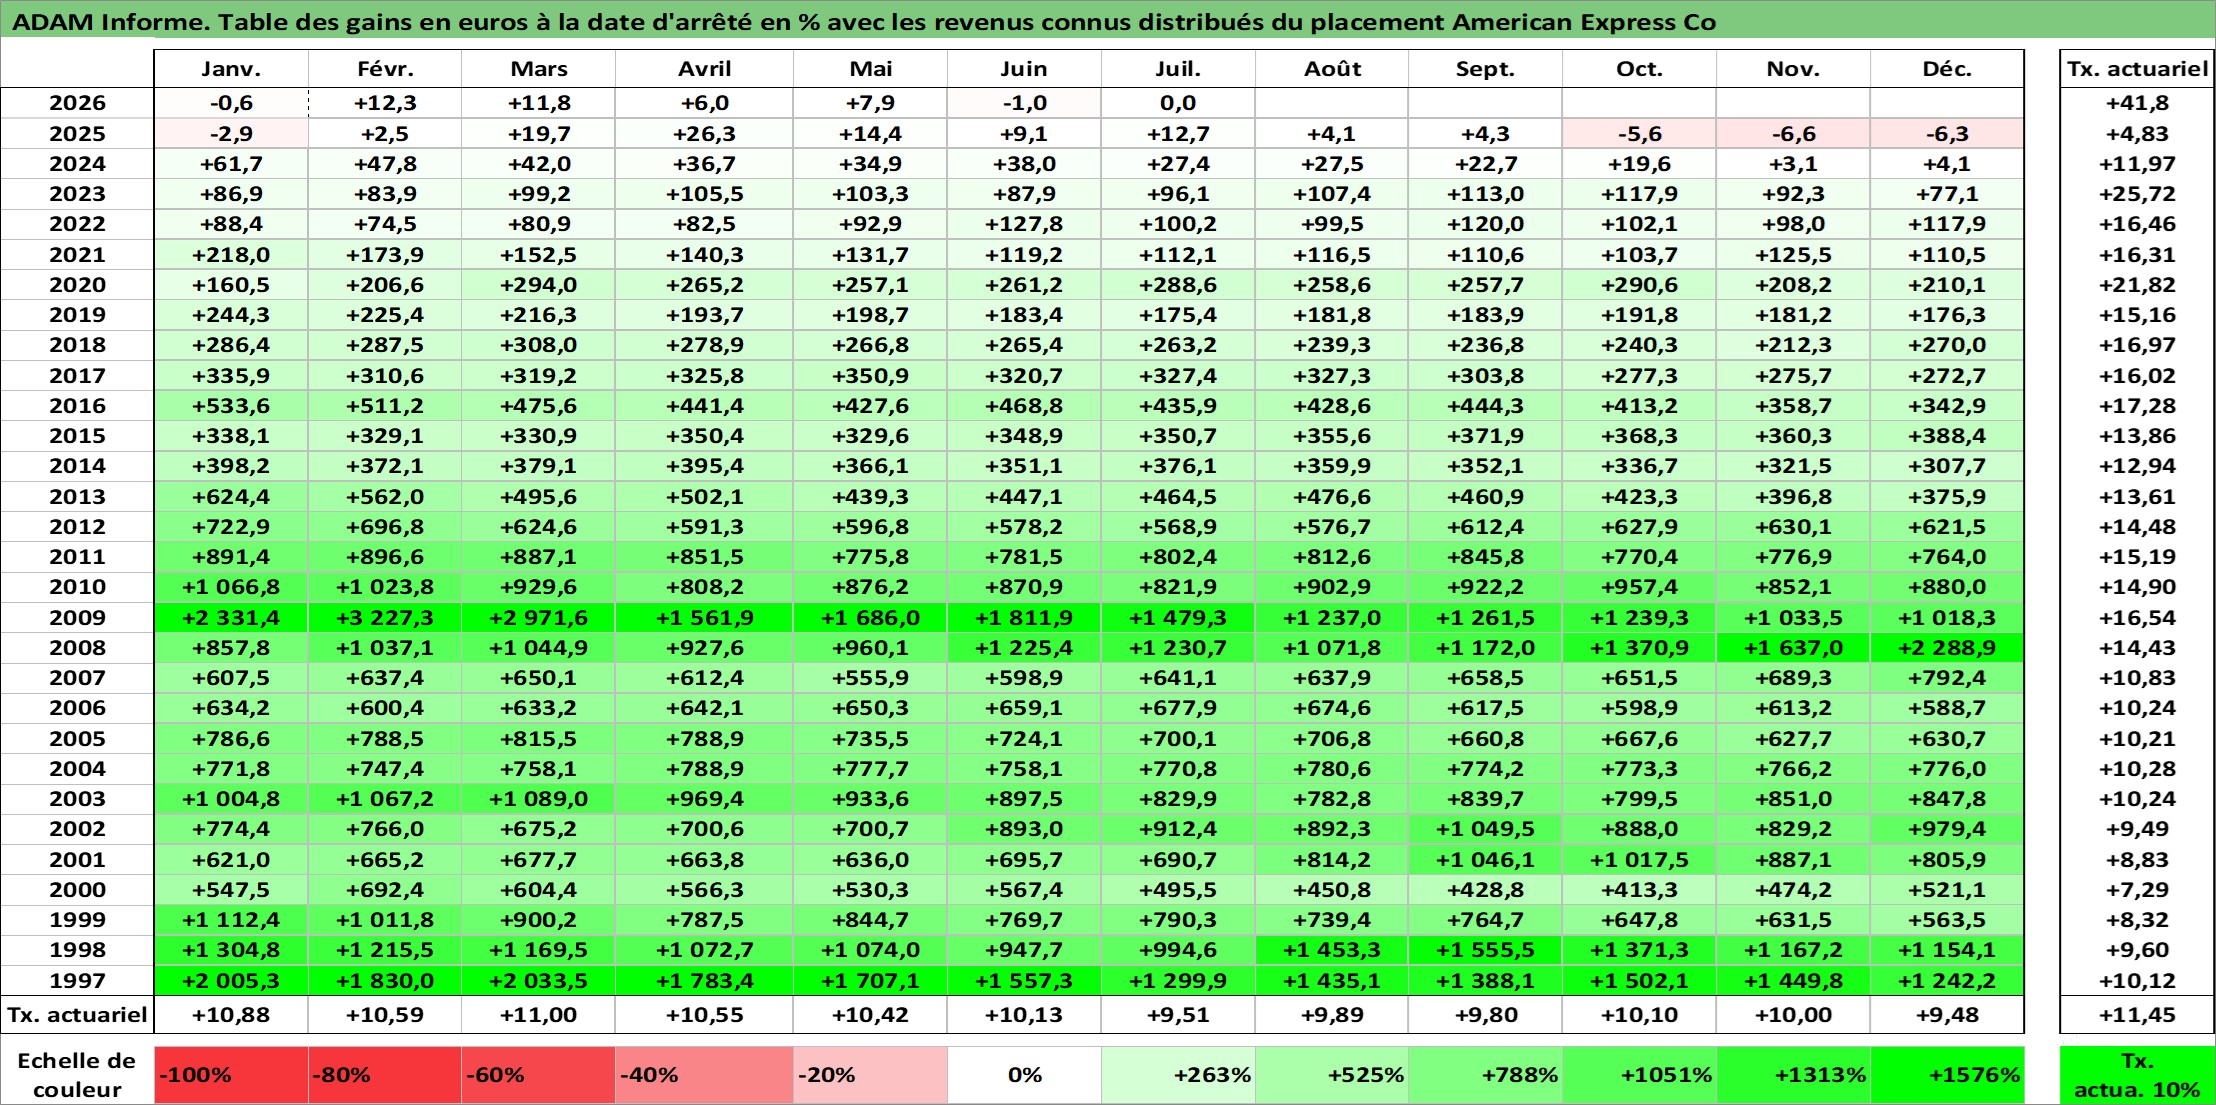
Task: Select the 'Tx. actua. 10%' legend box
Action: tap(2137, 1075)
